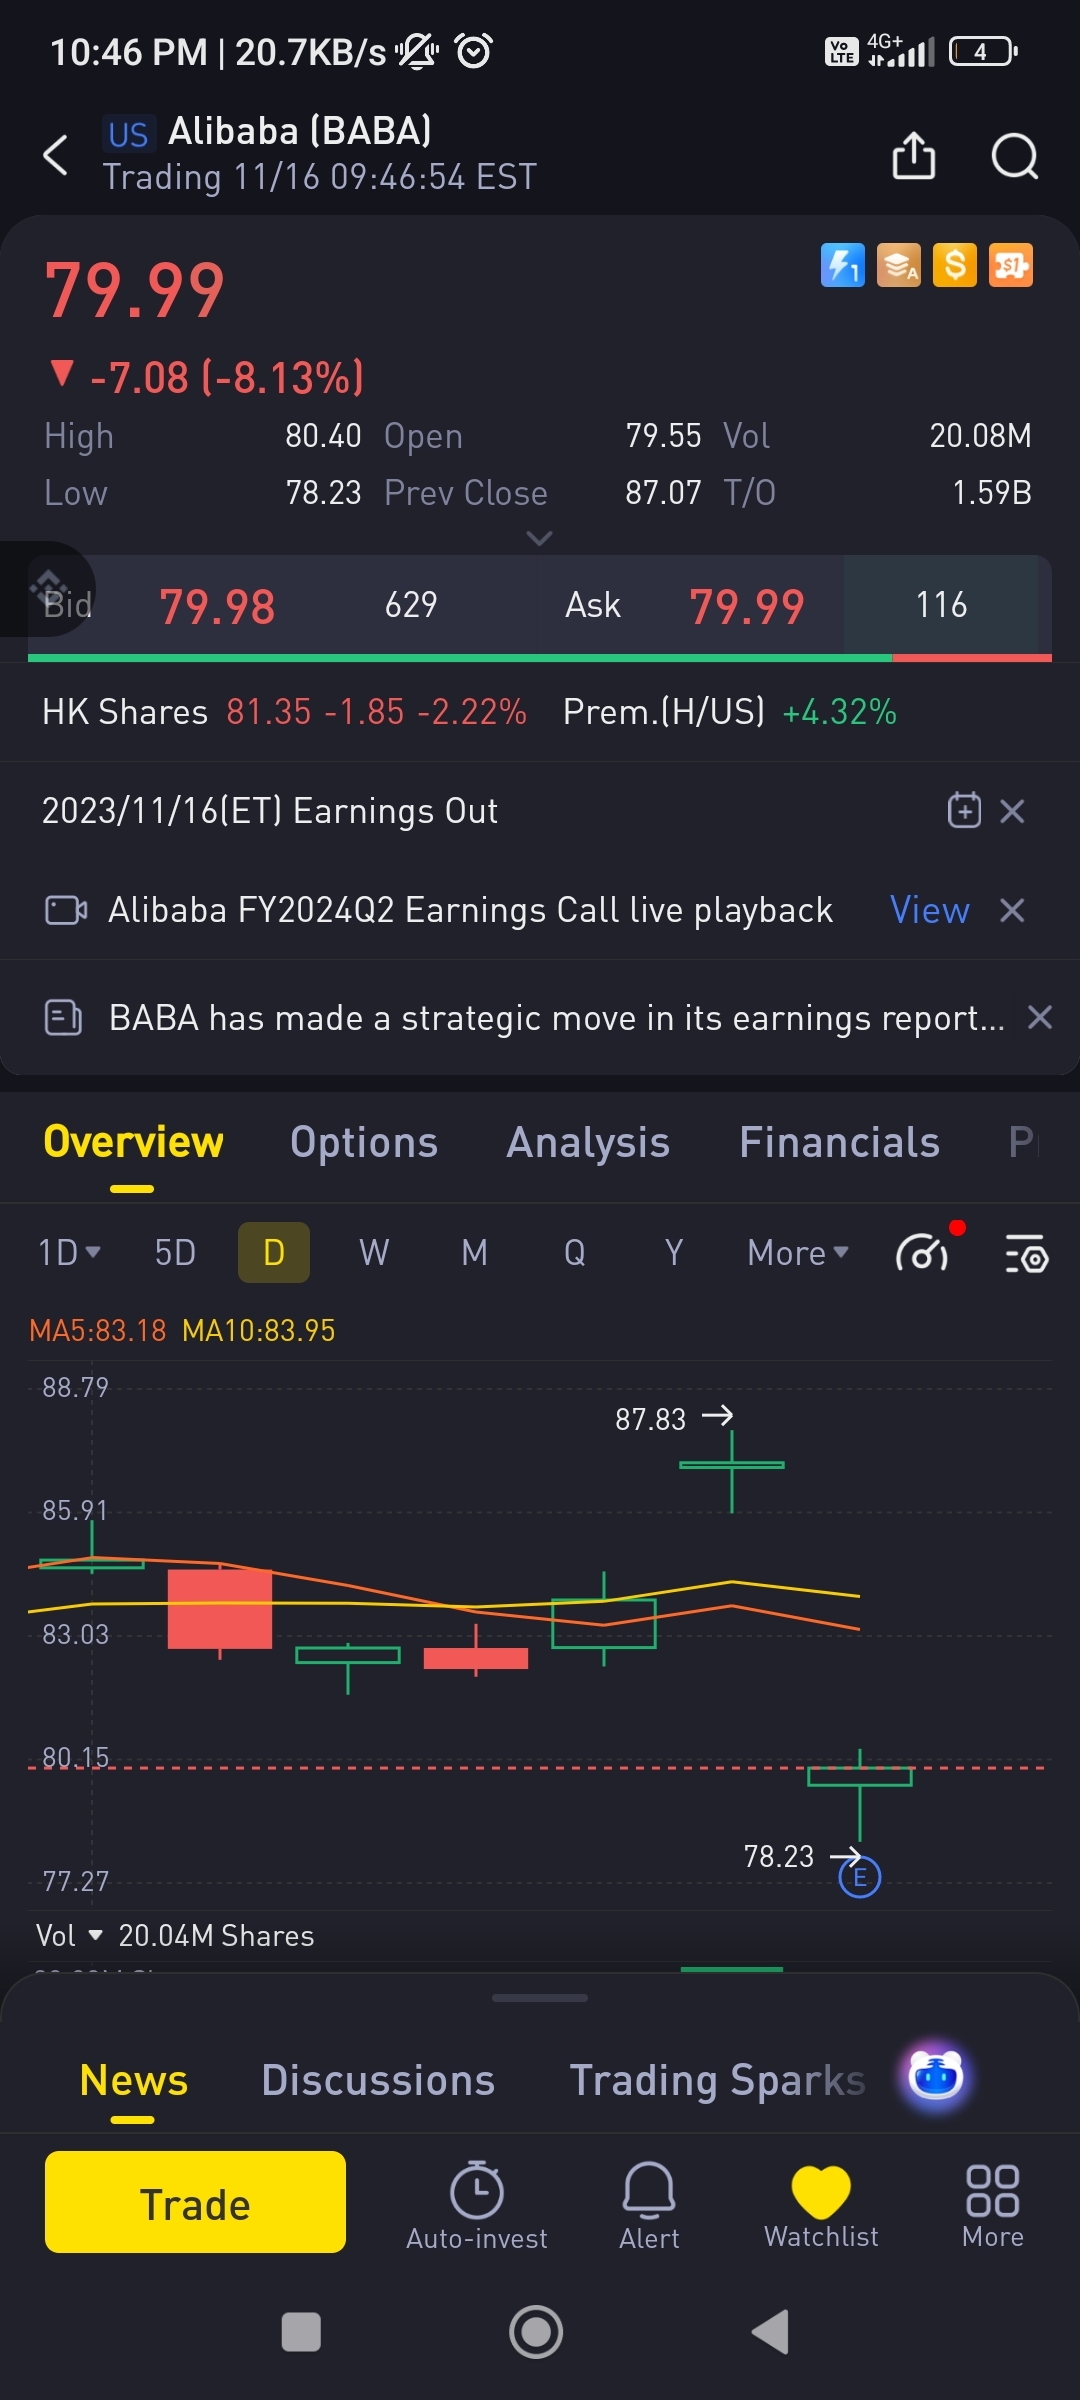Image resolution: width=1080 pixels, height=2400 pixels.
Task: Open search with magnifier icon
Action: pyautogui.click(x=1014, y=156)
